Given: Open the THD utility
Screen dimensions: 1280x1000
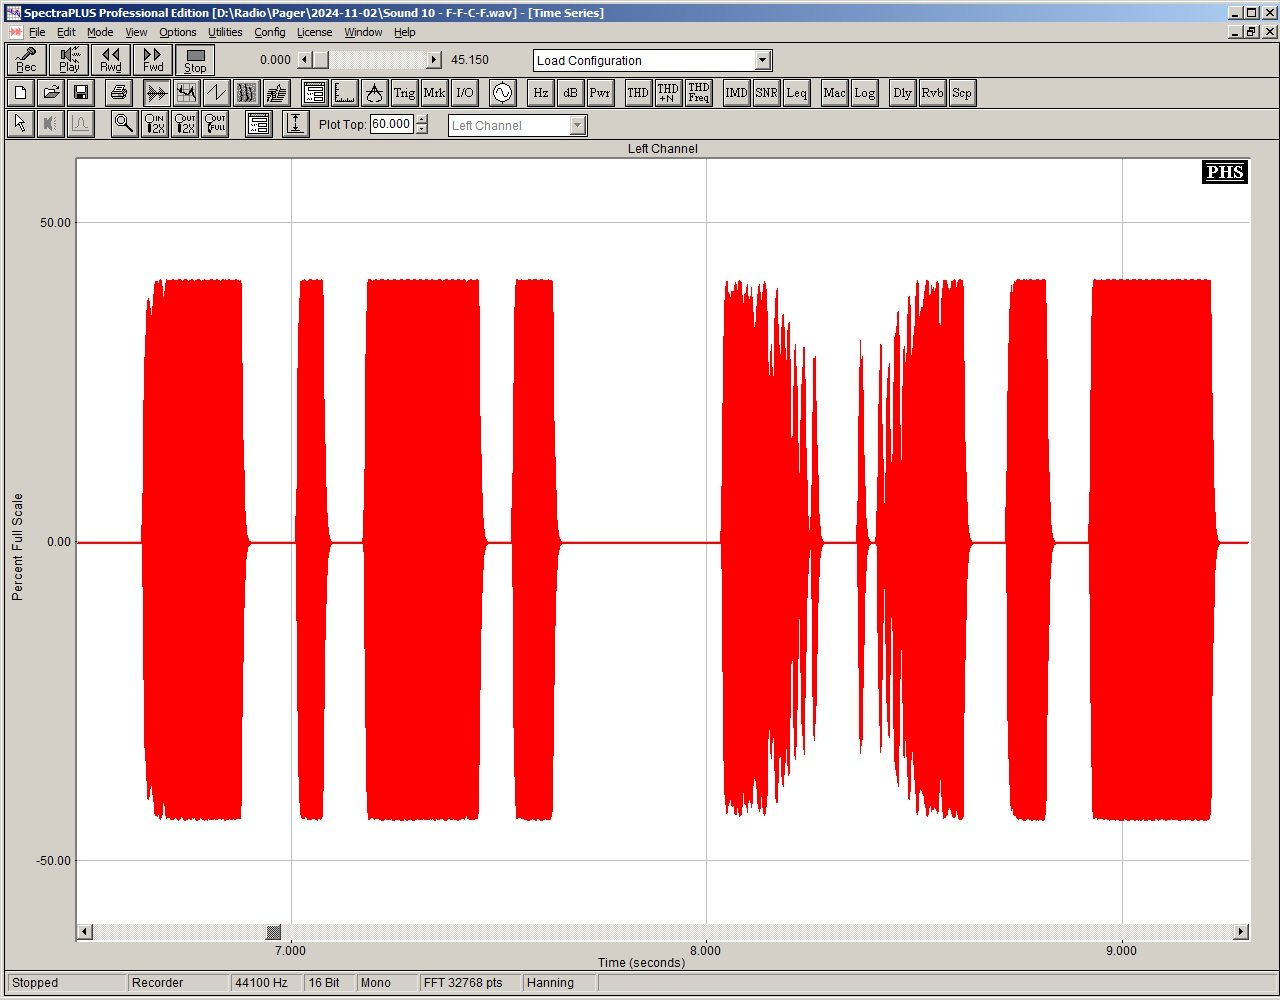Looking at the screenshot, I should [638, 93].
